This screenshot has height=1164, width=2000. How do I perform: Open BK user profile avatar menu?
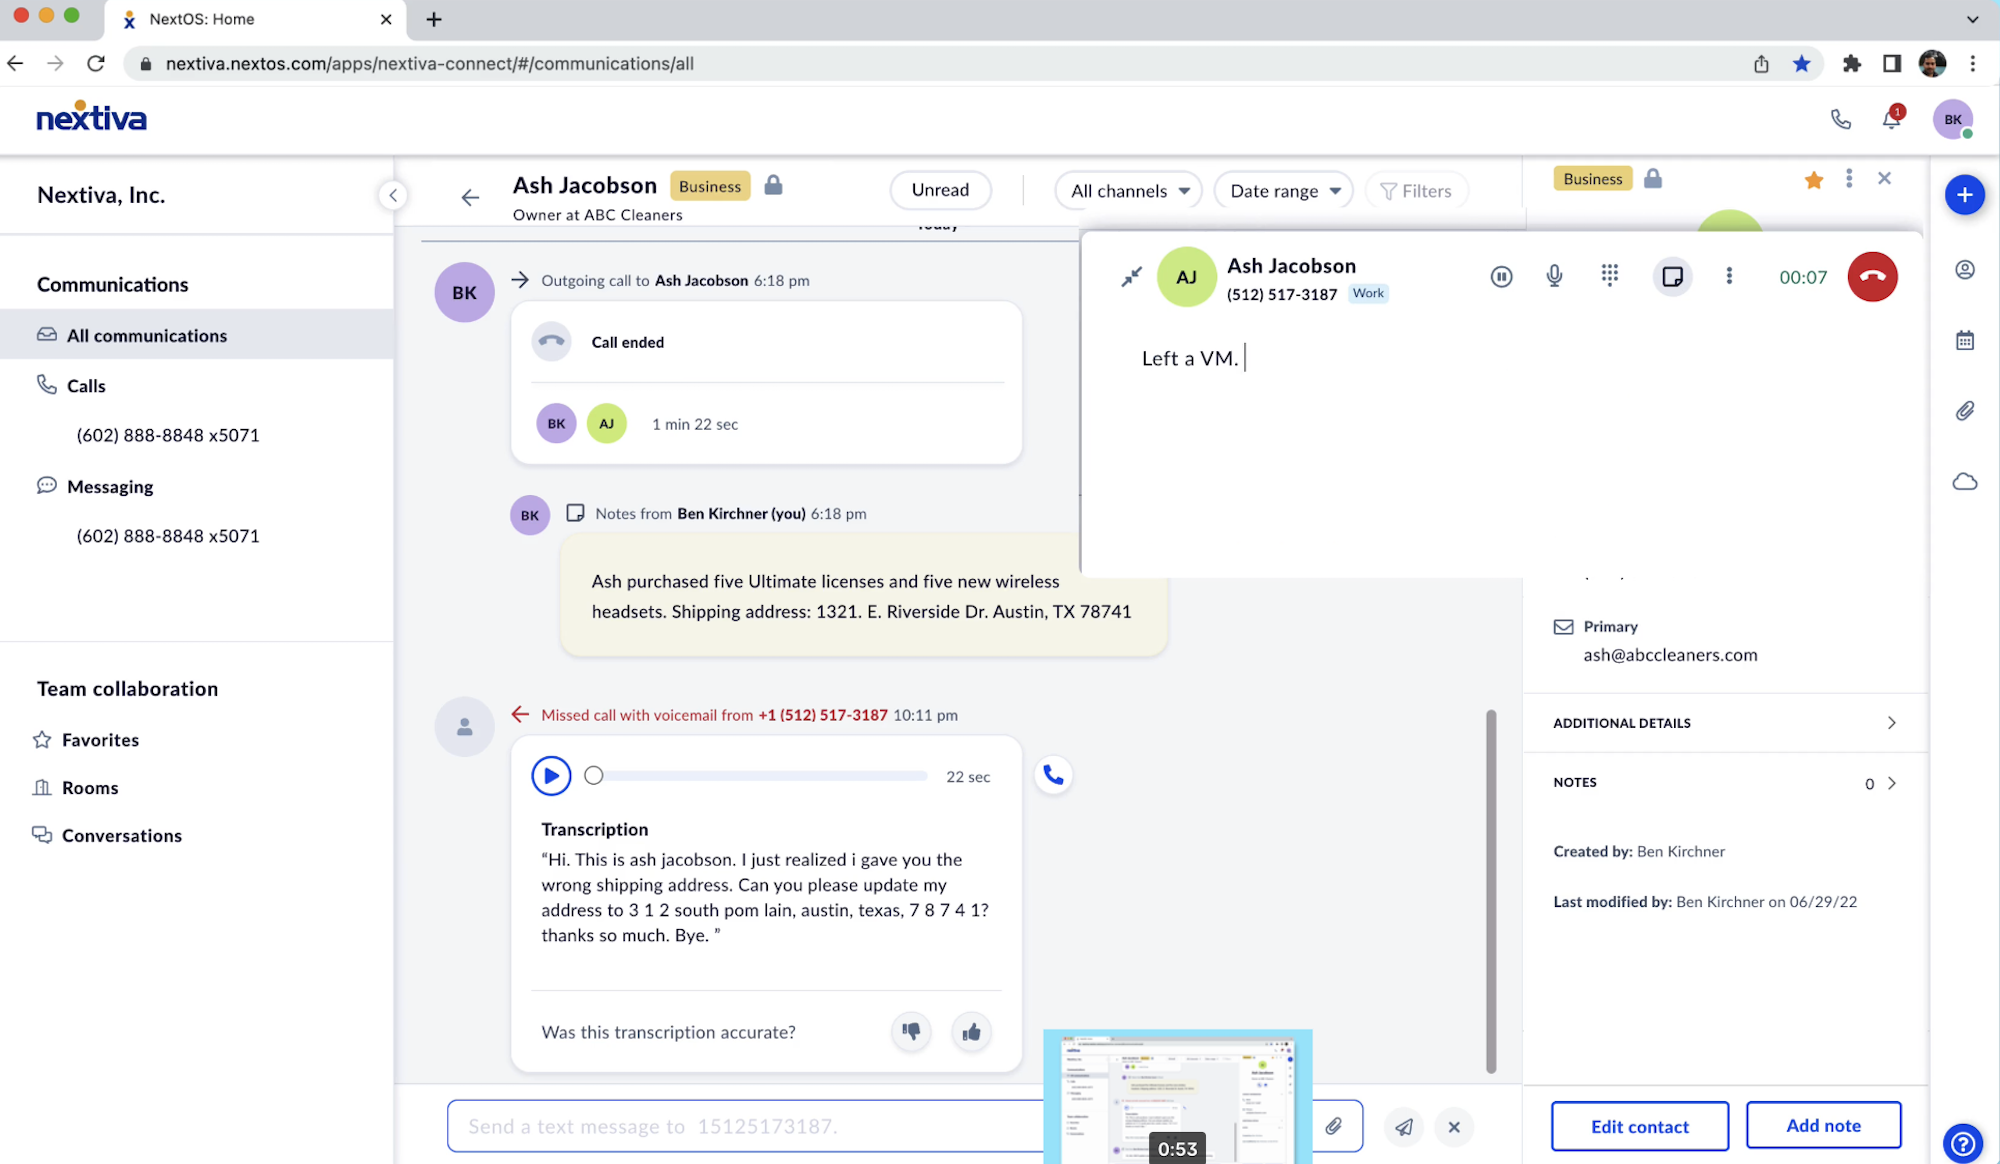coord(1952,119)
